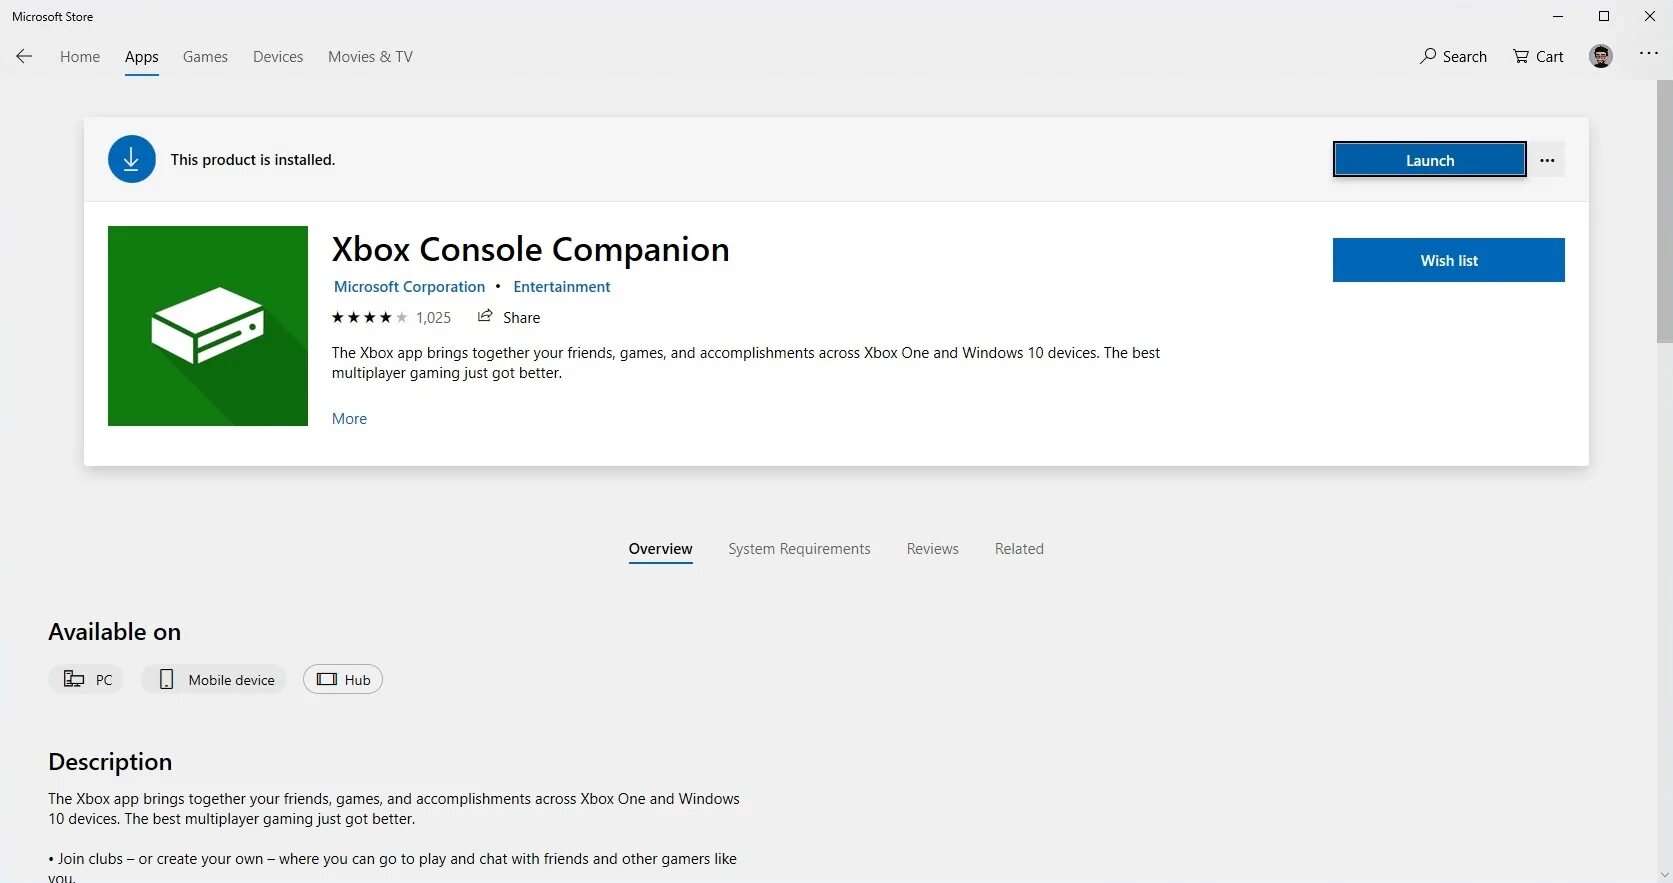Click the Xbox Console Companion app logo
The height and width of the screenshot is (883, 1673).
point(208,326)
